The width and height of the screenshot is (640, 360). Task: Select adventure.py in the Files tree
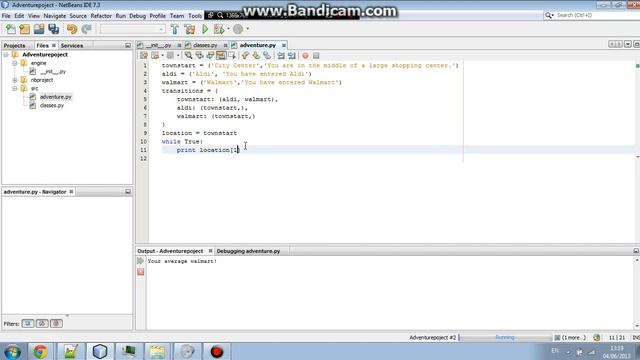56,97
